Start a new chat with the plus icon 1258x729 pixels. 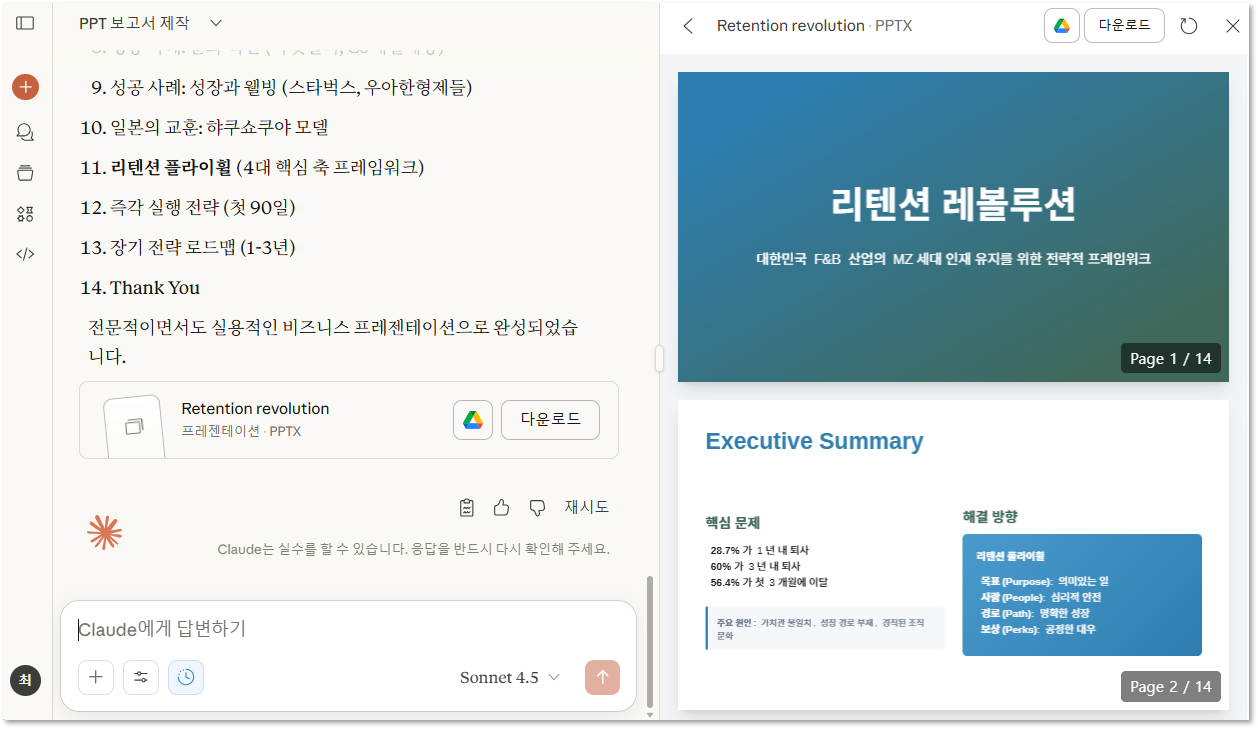click(24, 86)
